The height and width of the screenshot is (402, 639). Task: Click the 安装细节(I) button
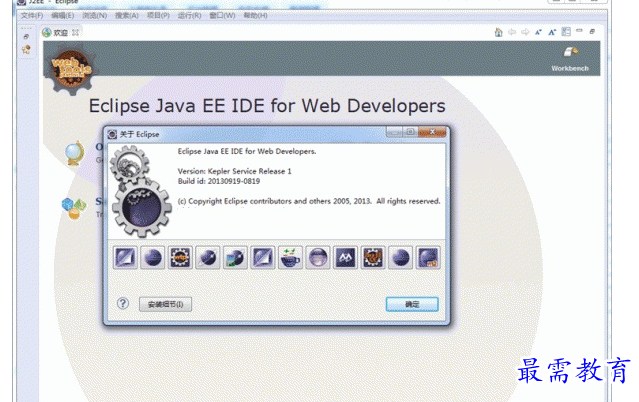click(165, 304)
